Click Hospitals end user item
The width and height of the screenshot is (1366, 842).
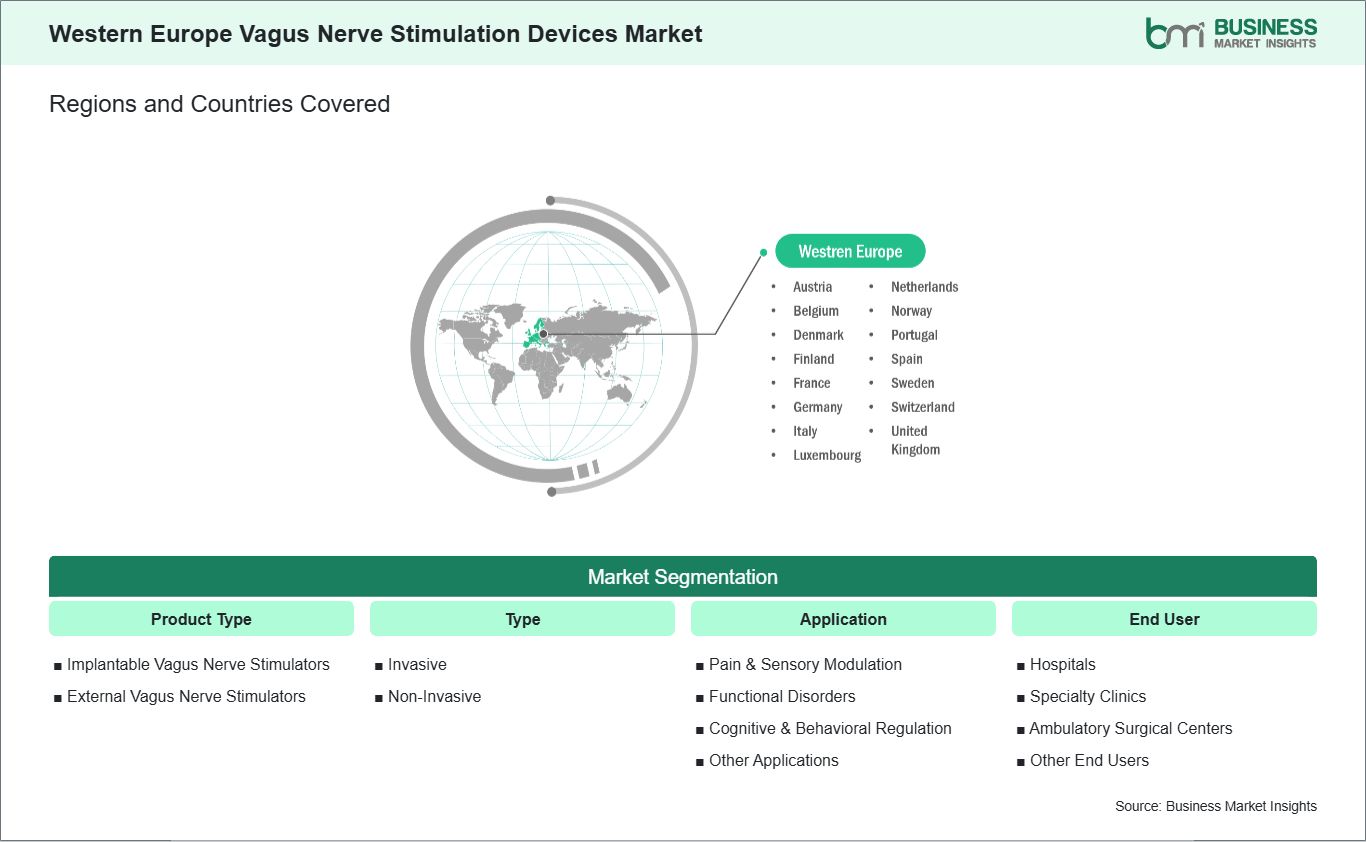pyautogui.click(x=1063, y=665)
